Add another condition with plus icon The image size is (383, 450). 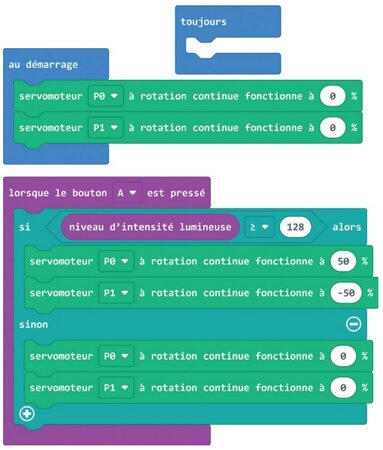click(x=27, y=414)
